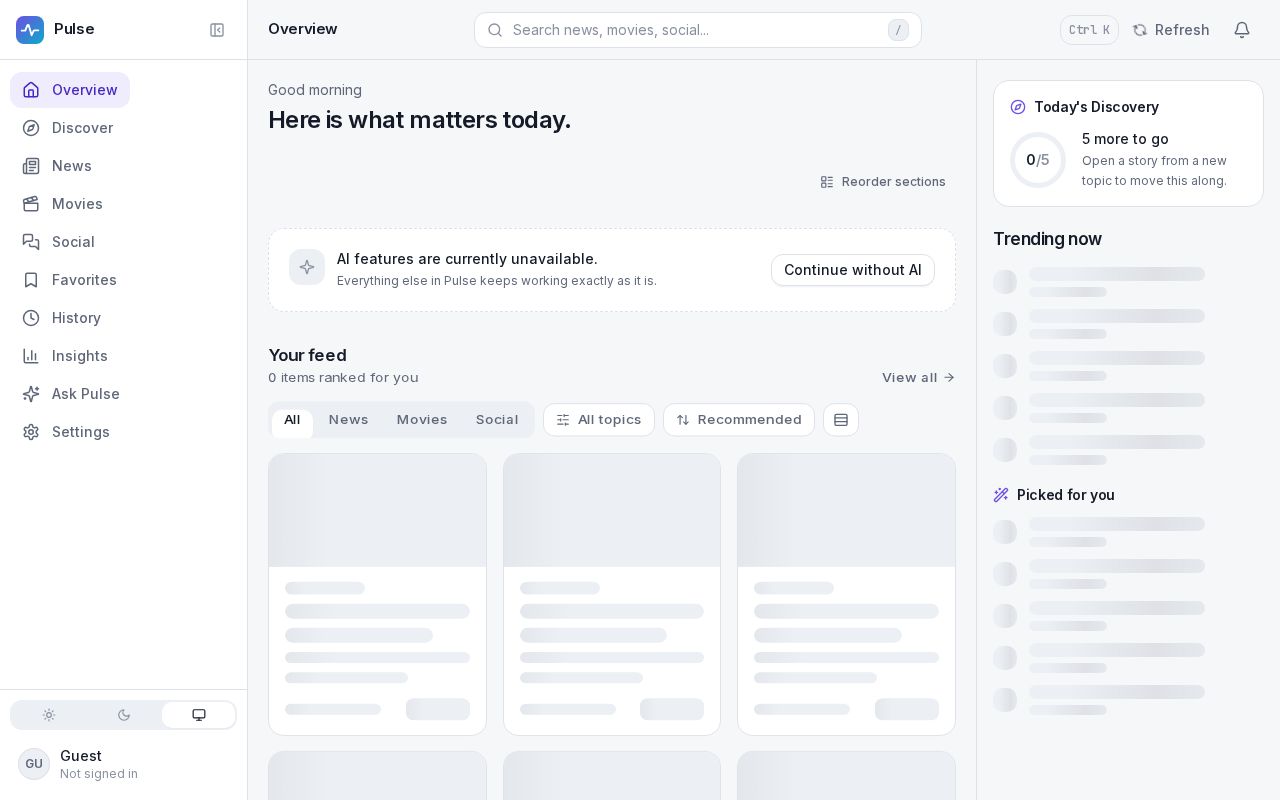This screenshot has width=1280, height=800.
Task: Open View all feed link
Action: 919,377
